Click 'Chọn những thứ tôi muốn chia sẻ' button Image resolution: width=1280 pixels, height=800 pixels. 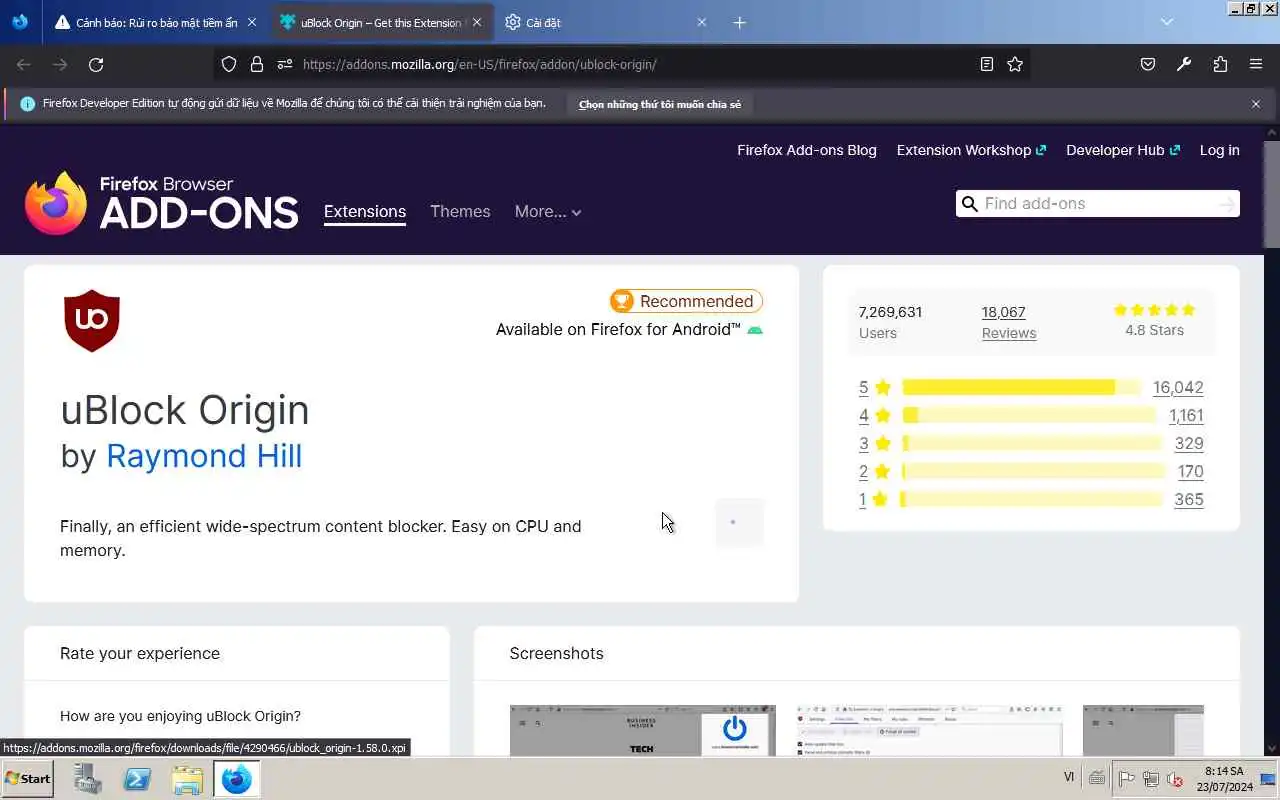(659, 104)
